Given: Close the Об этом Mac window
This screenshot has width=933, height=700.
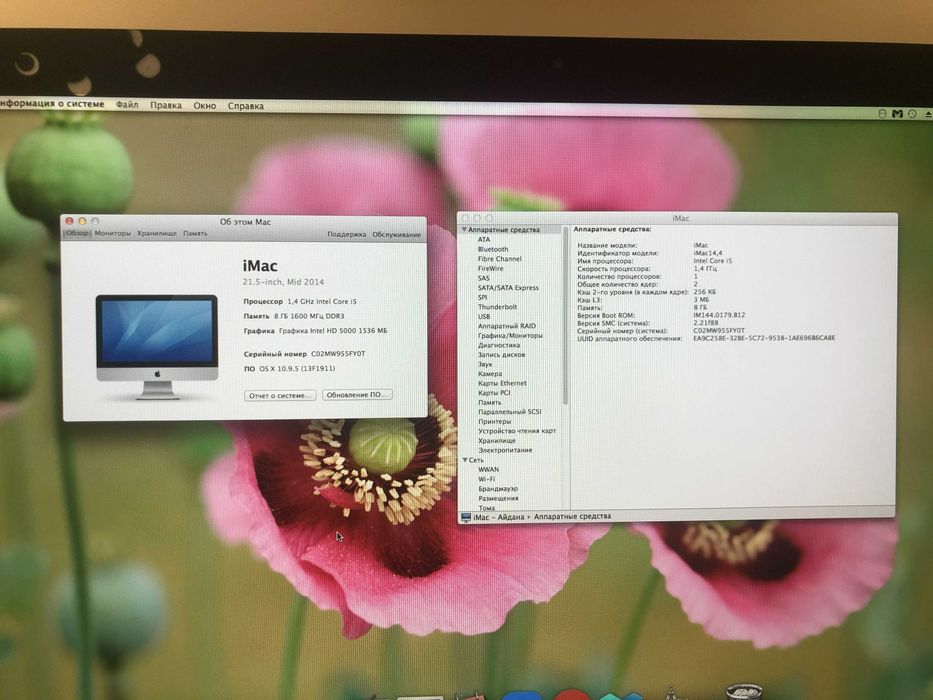Looking at the screenshot, I should pyautogui.click(x=69, y=221).
